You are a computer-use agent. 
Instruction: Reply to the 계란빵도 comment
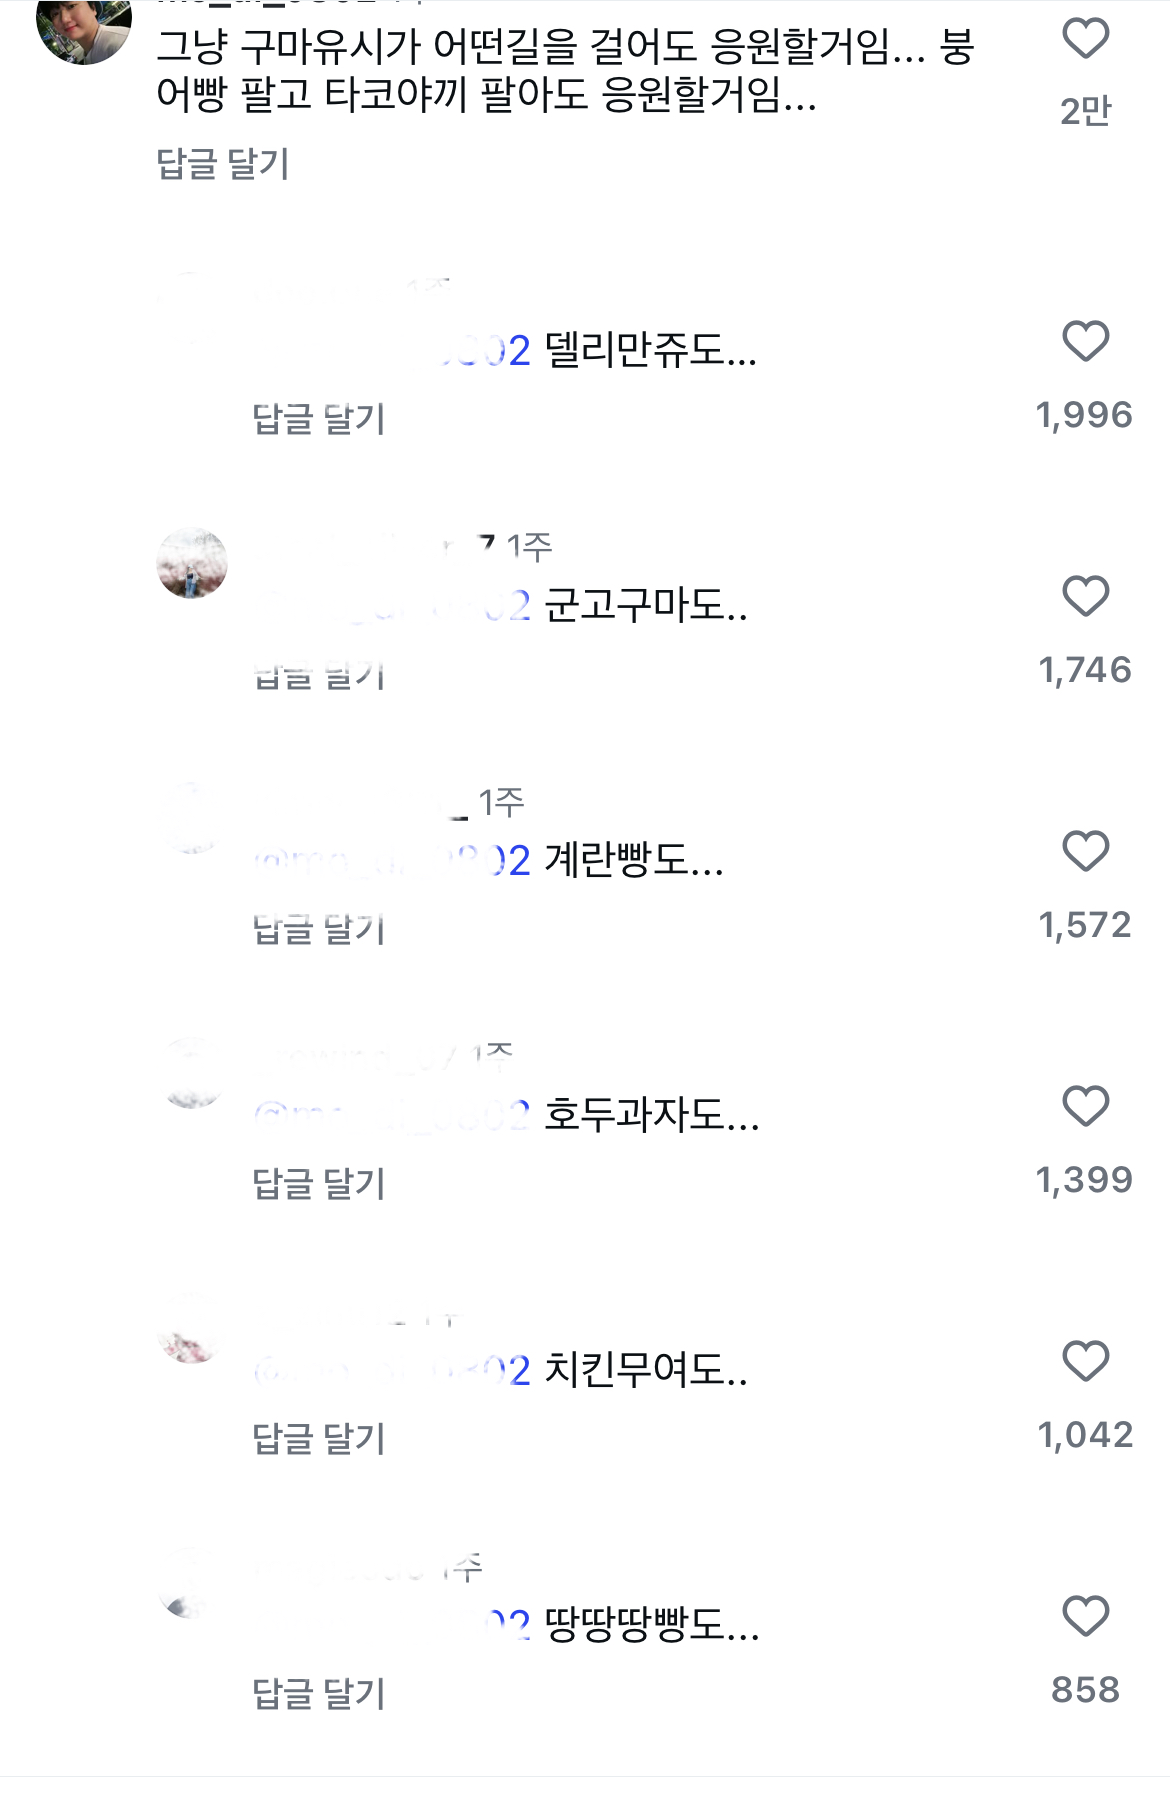coord(318,929)
